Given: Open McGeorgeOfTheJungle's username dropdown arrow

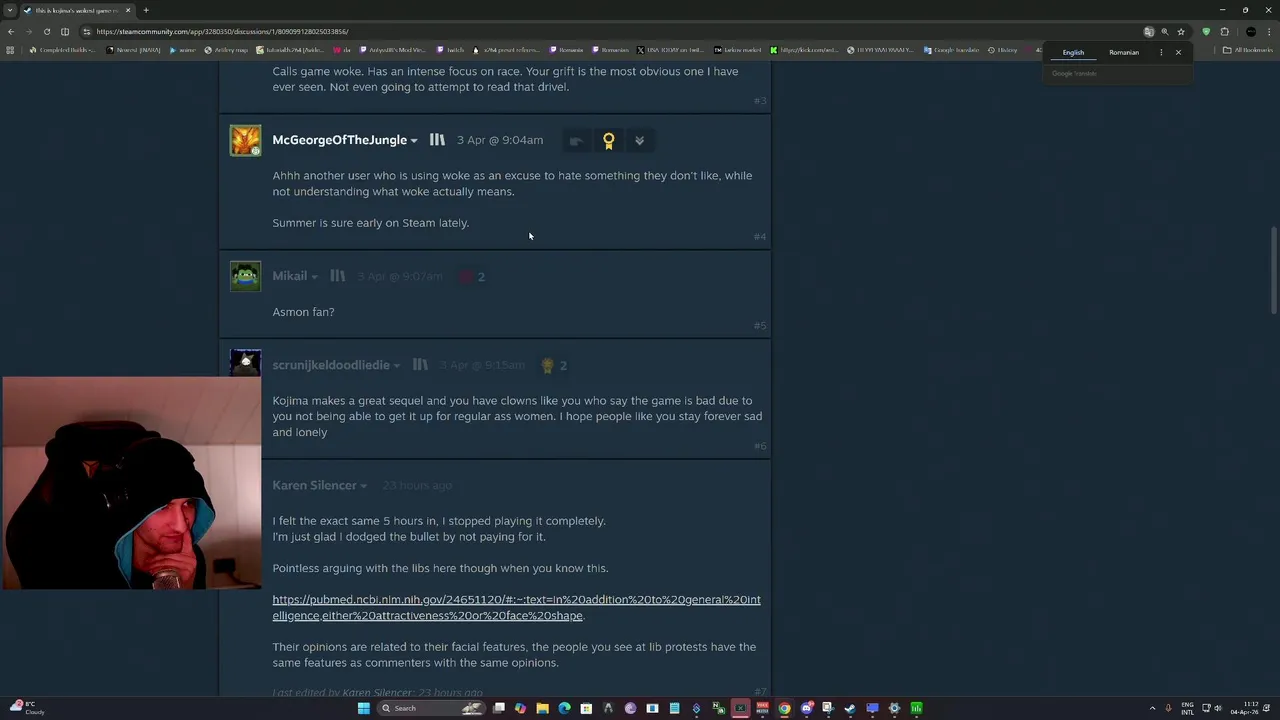Looking at the screenshot, I should coord(414,141).
